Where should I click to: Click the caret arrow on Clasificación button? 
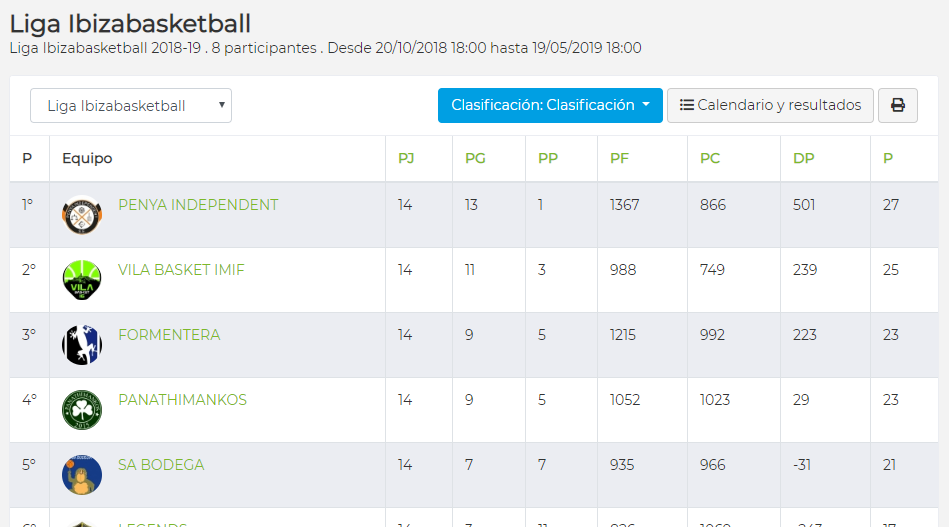pyautogui.click(x=646, y=105)
